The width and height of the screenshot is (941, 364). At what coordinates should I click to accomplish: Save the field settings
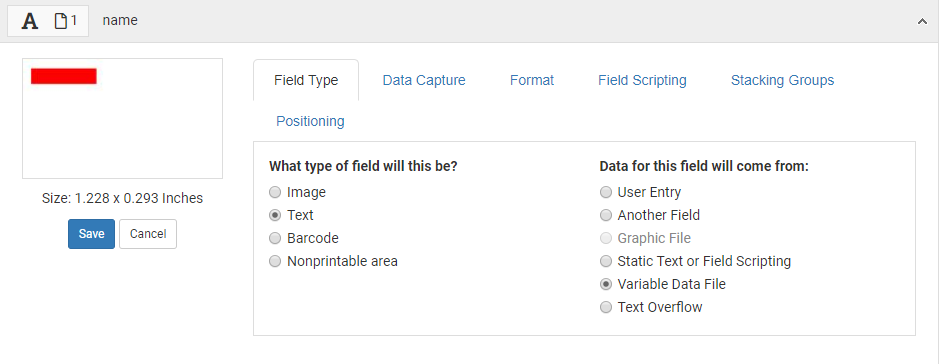pyautogui.click(x=91, y=234)
